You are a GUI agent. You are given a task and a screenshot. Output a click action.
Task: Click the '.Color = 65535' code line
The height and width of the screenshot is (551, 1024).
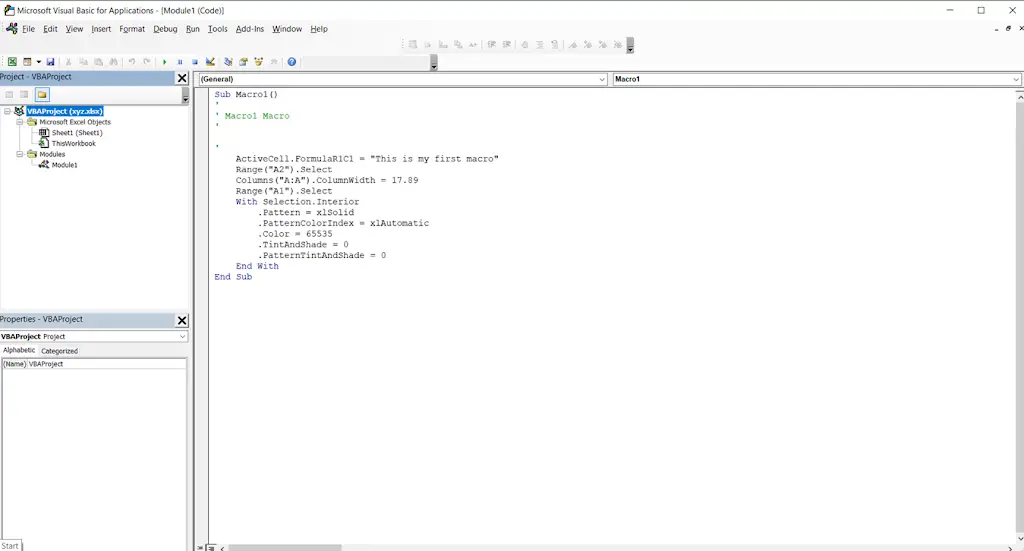click(x=295, y=234)
